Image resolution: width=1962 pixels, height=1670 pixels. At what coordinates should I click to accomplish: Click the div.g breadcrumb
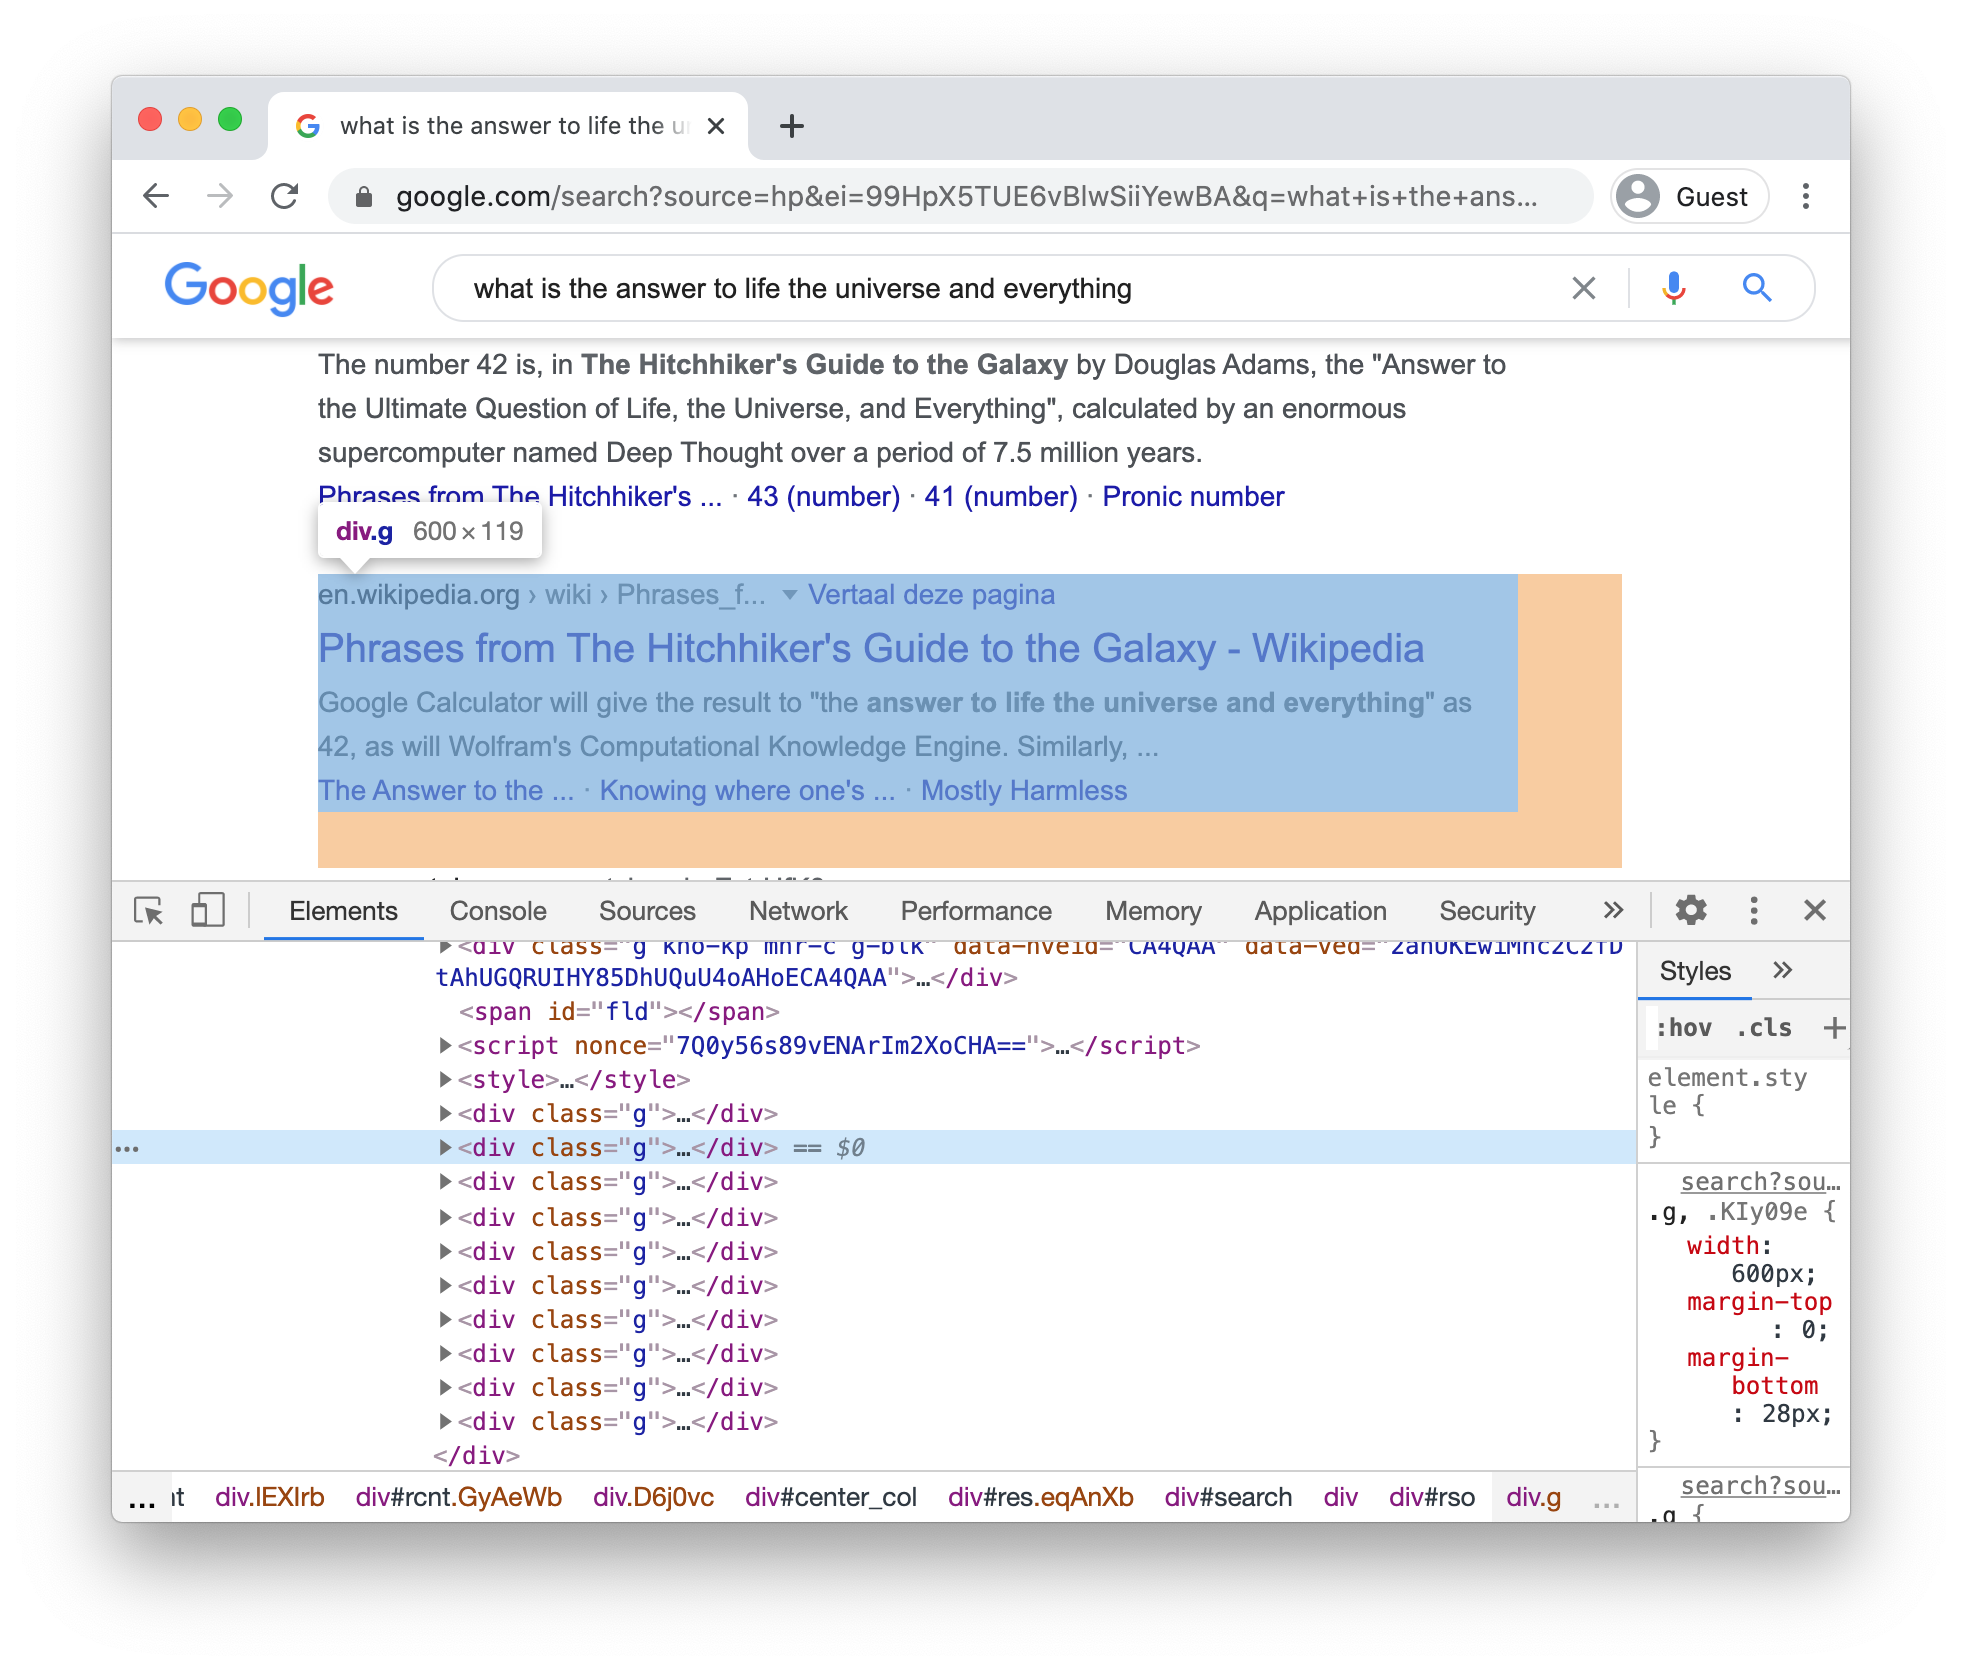(x=1534, y=1497)
